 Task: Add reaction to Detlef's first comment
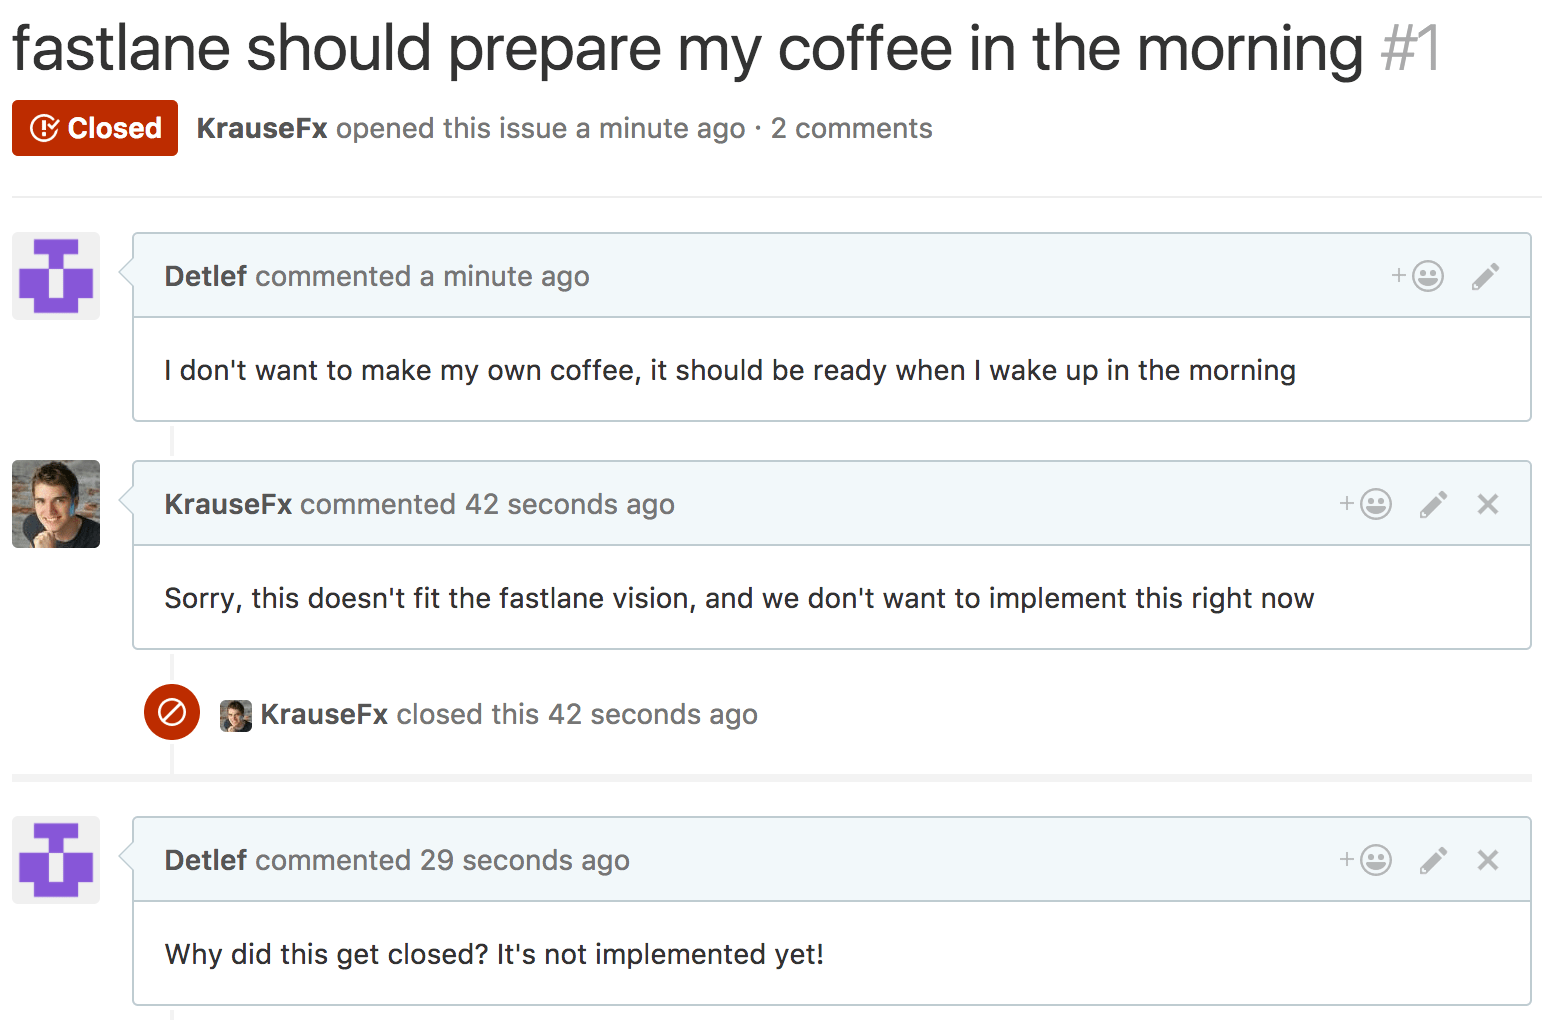click(1418, 276)
